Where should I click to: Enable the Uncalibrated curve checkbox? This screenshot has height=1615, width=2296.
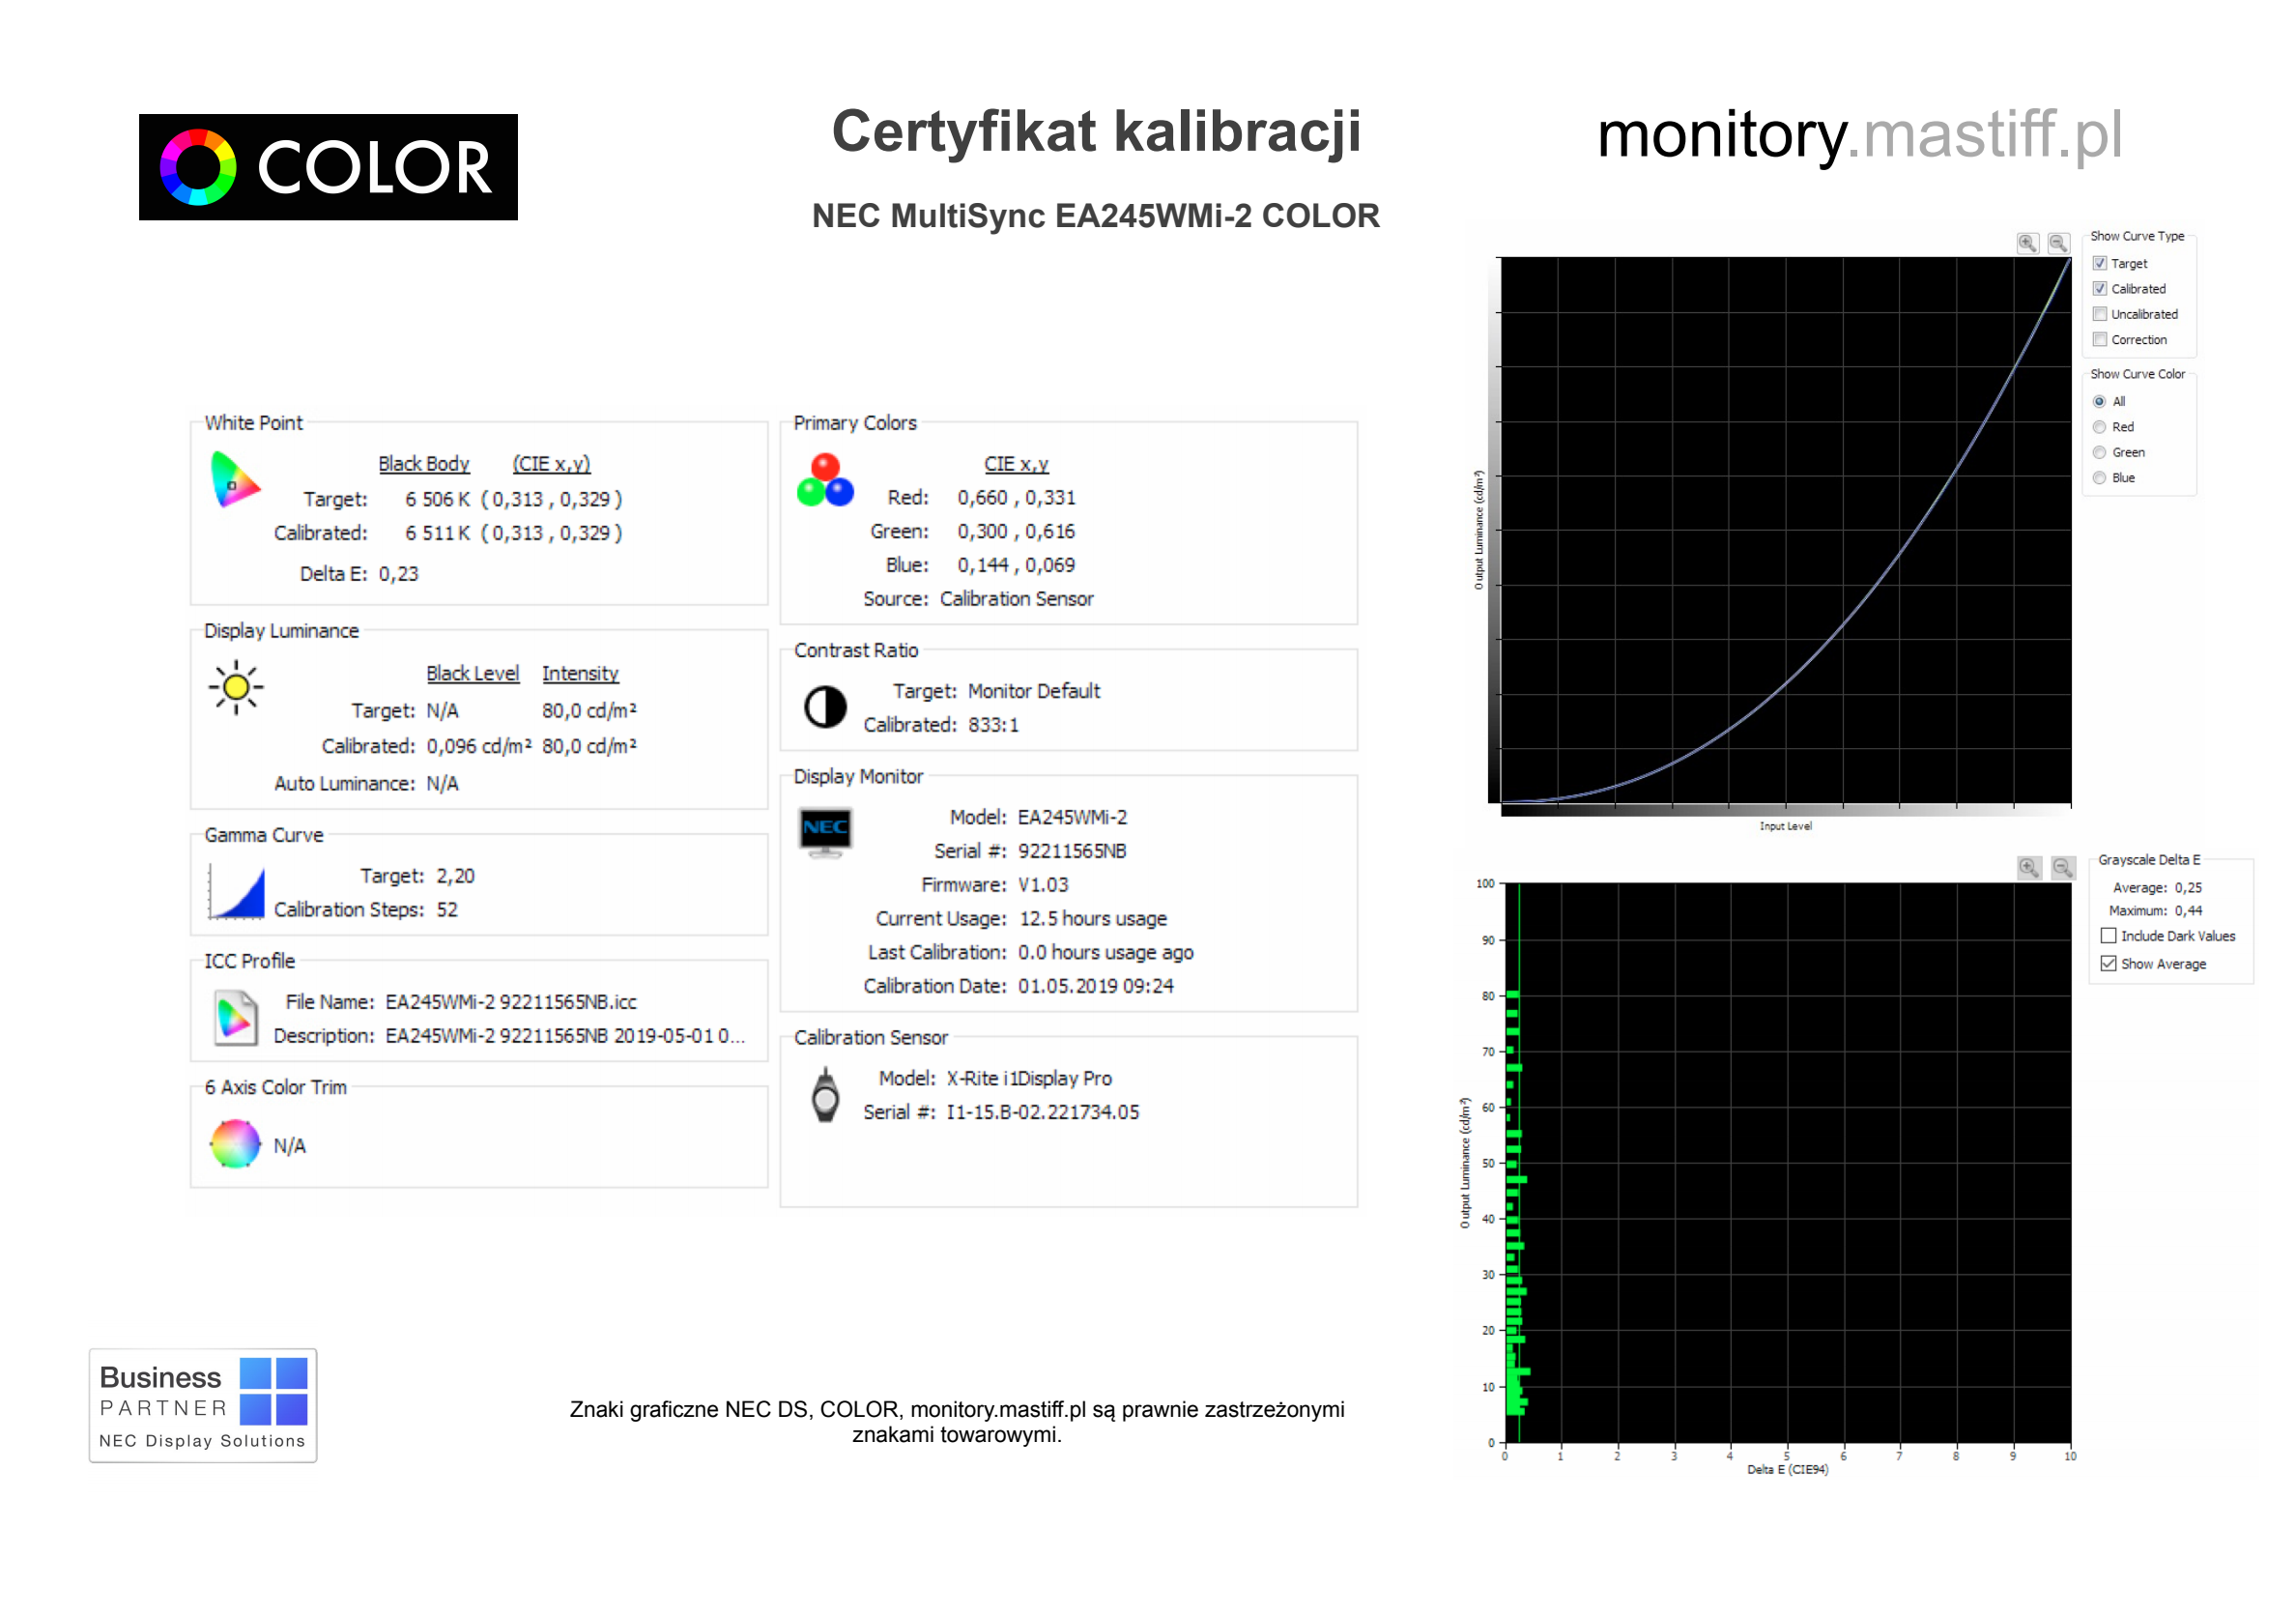[x=2100, y=314]
